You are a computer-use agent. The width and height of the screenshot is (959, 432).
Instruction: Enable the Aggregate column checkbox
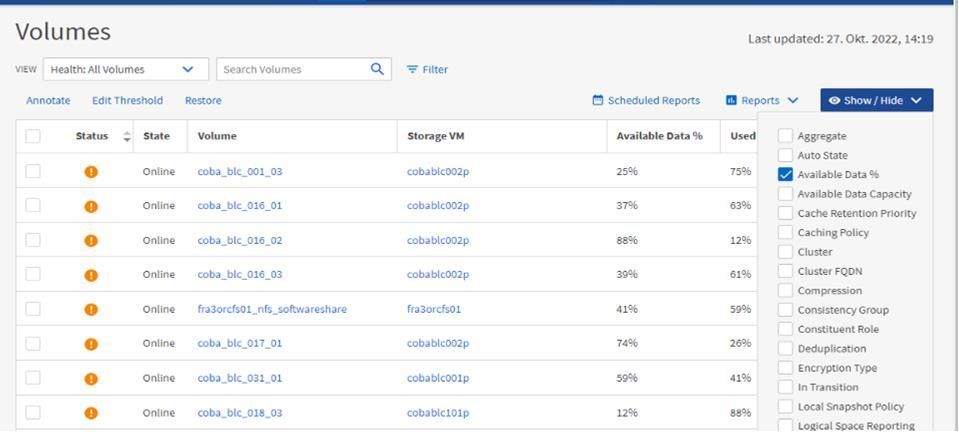pos(786,136)
